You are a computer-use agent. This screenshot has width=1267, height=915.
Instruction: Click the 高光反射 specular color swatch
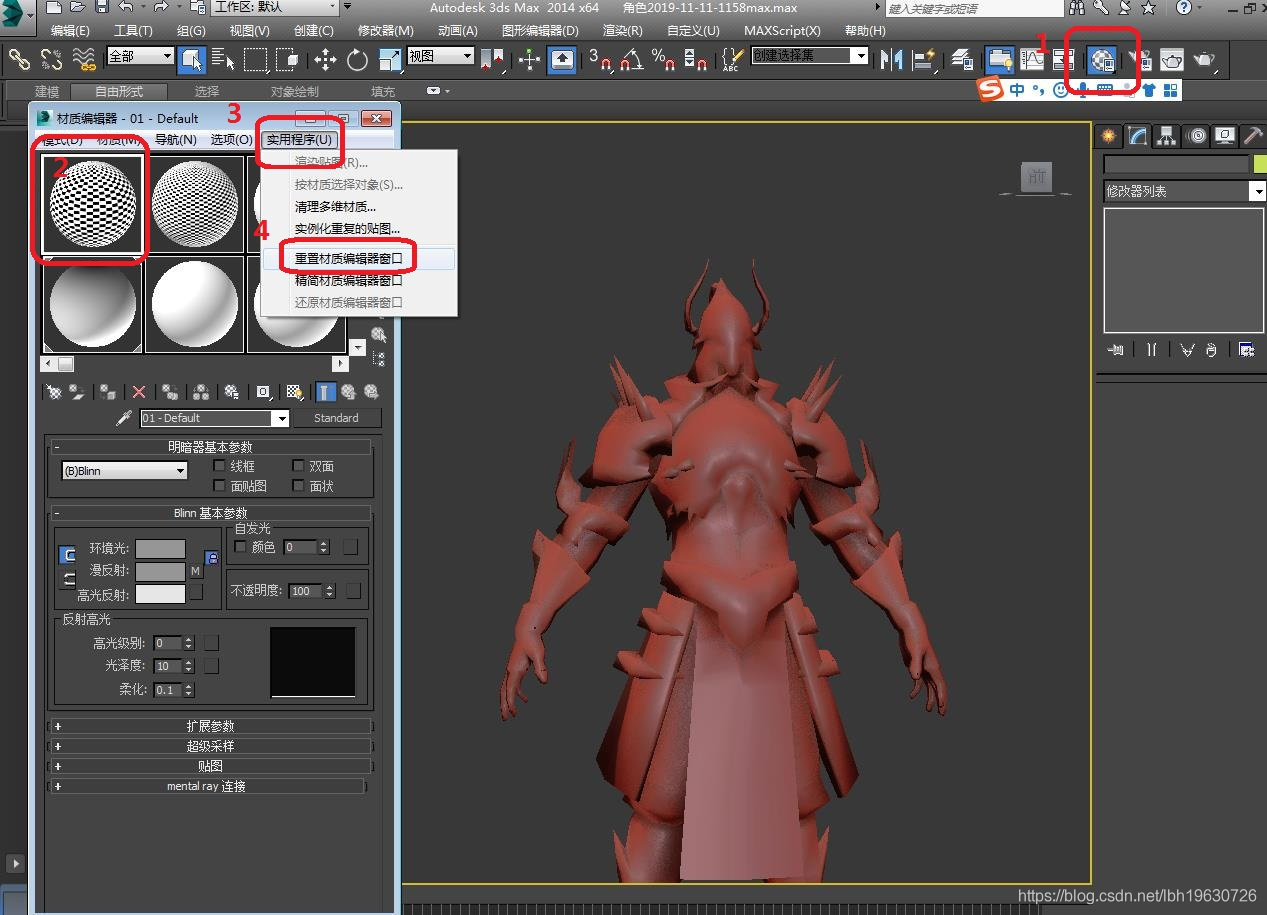[x=160, y=594]
